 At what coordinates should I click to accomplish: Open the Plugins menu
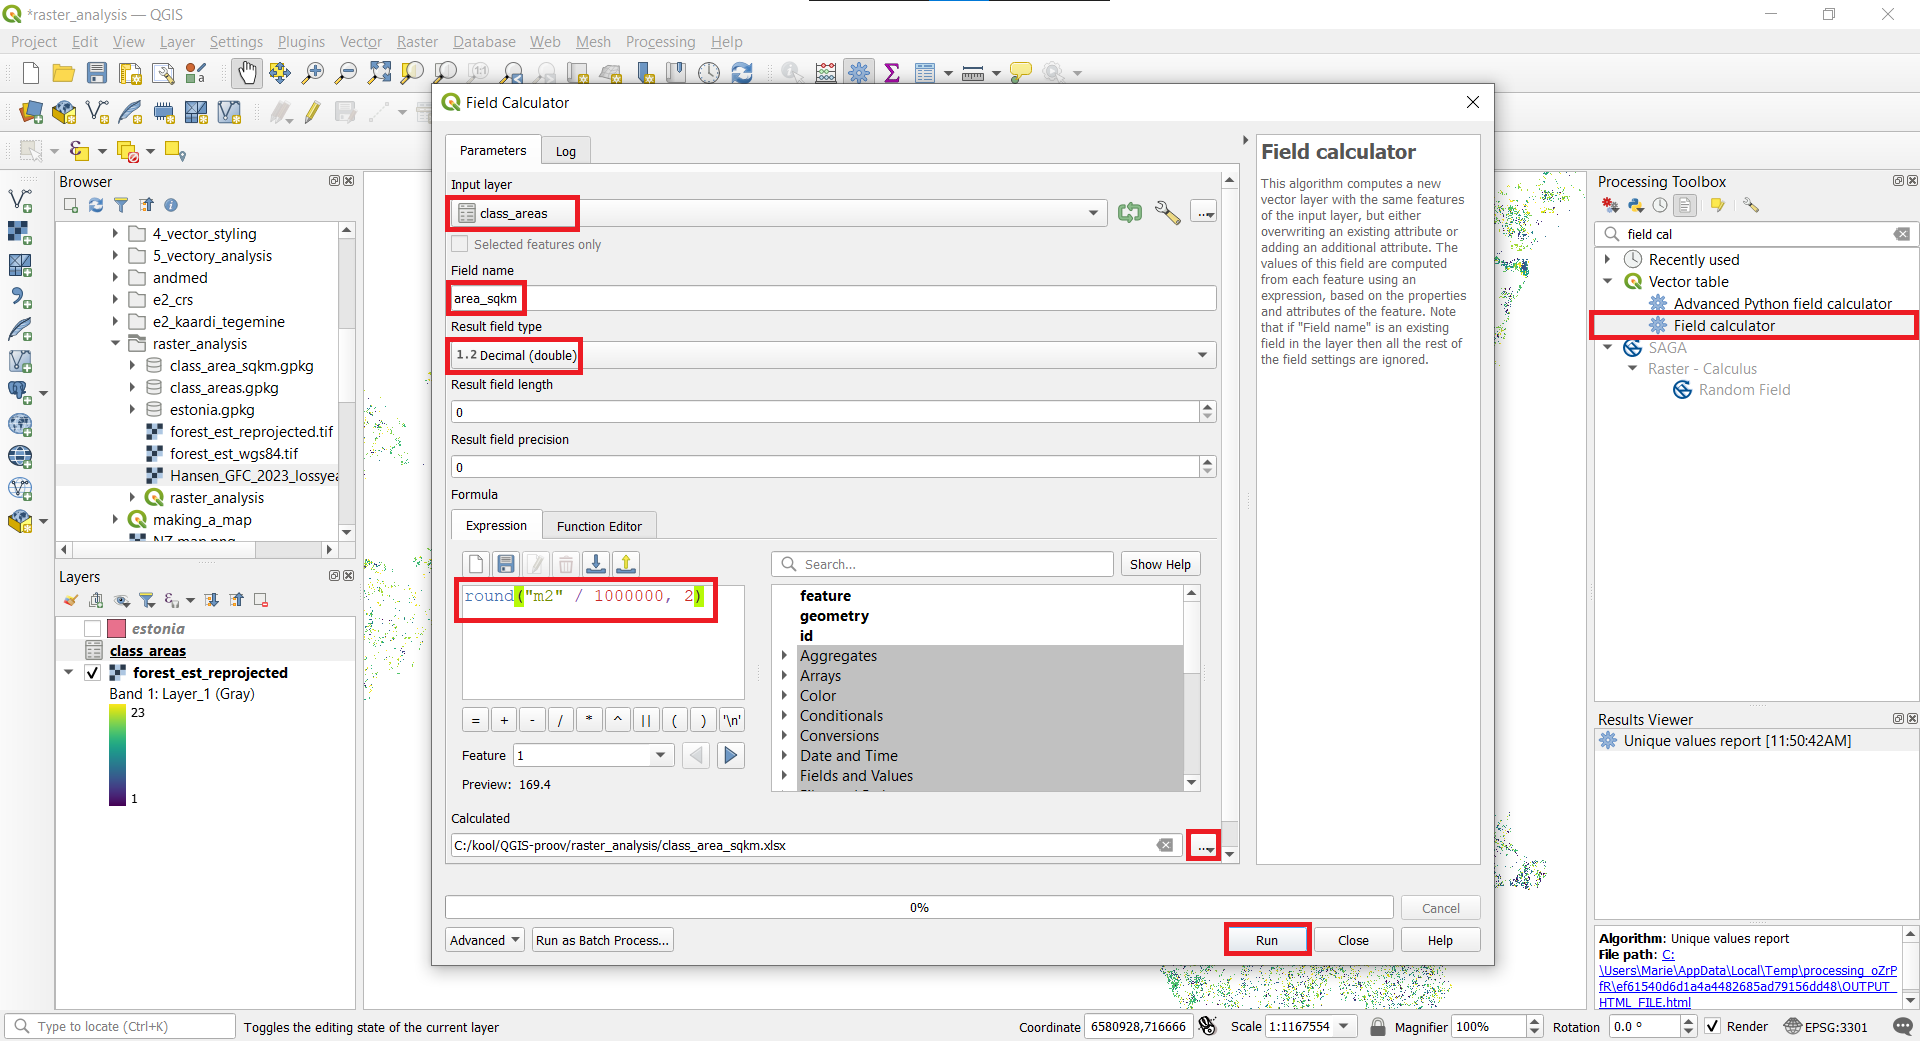pos(301,42)
